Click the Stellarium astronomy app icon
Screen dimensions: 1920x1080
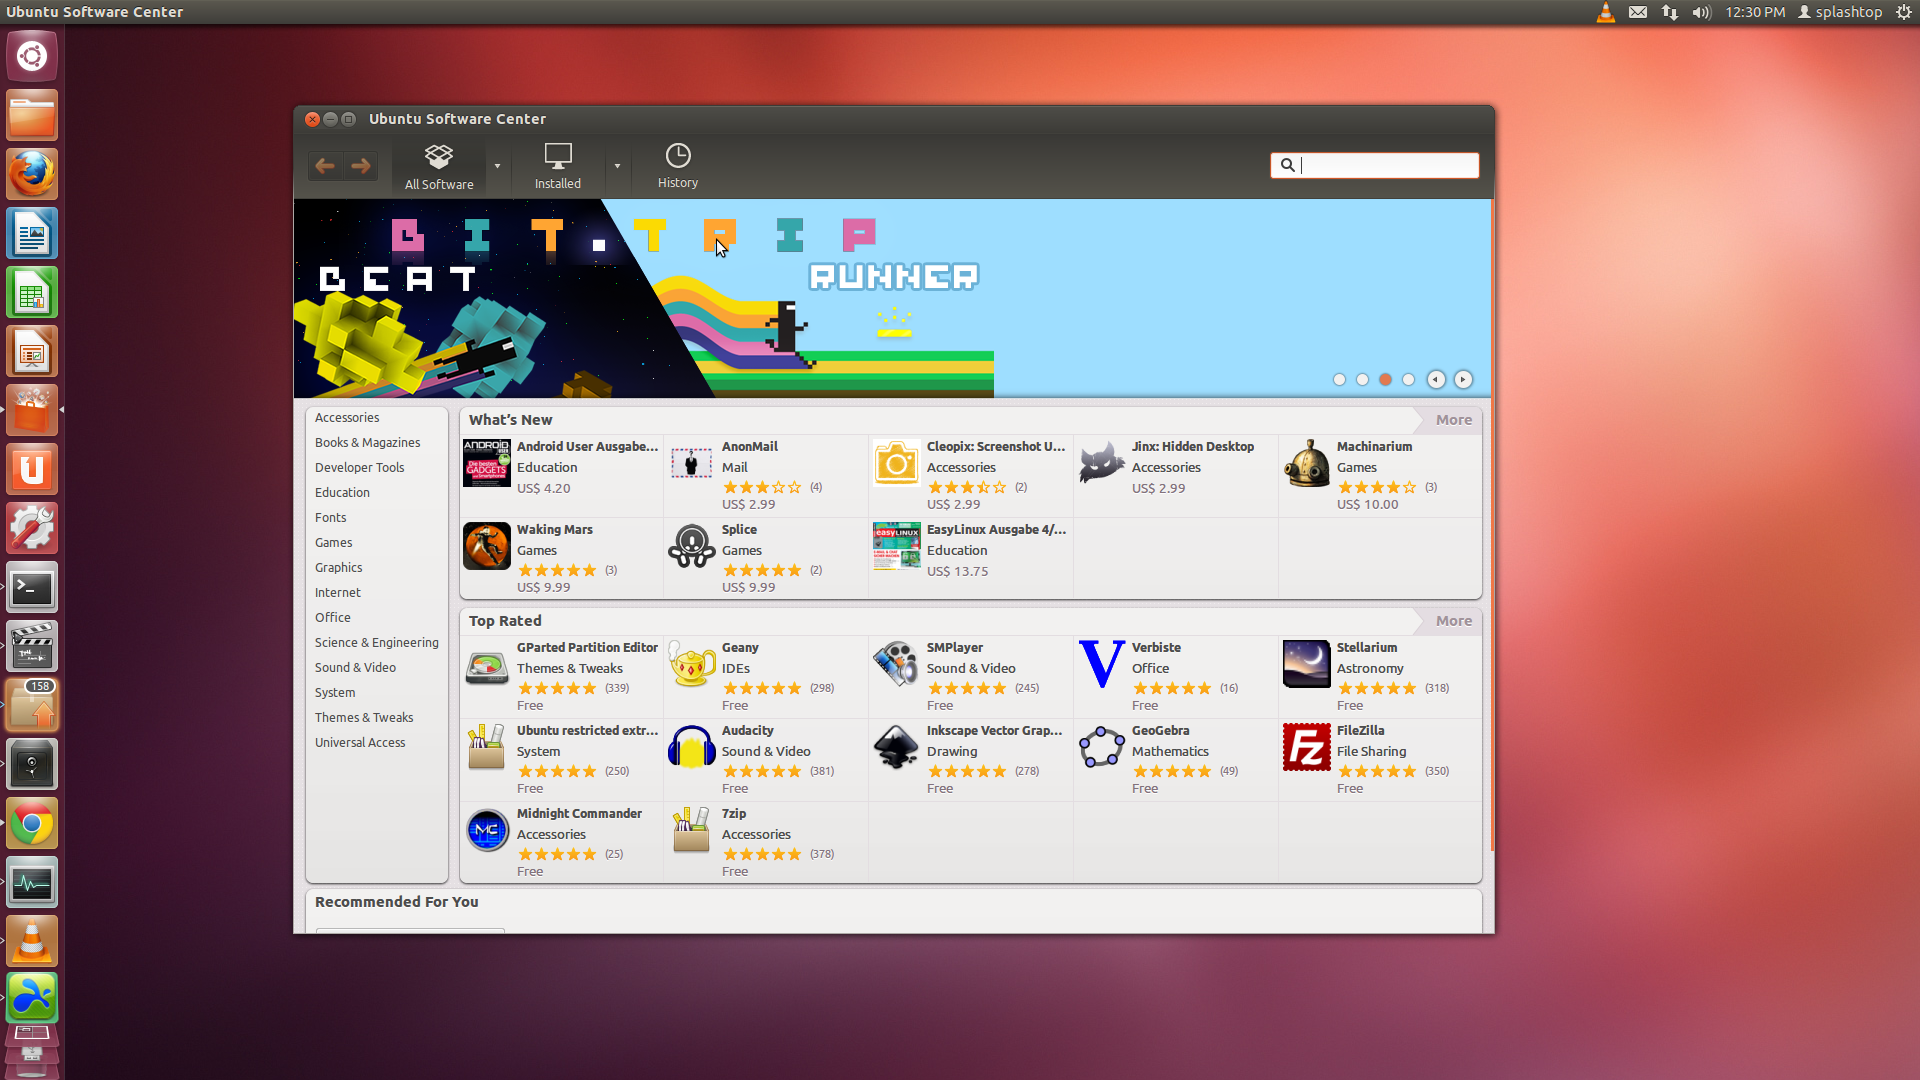click(1305, 662)
